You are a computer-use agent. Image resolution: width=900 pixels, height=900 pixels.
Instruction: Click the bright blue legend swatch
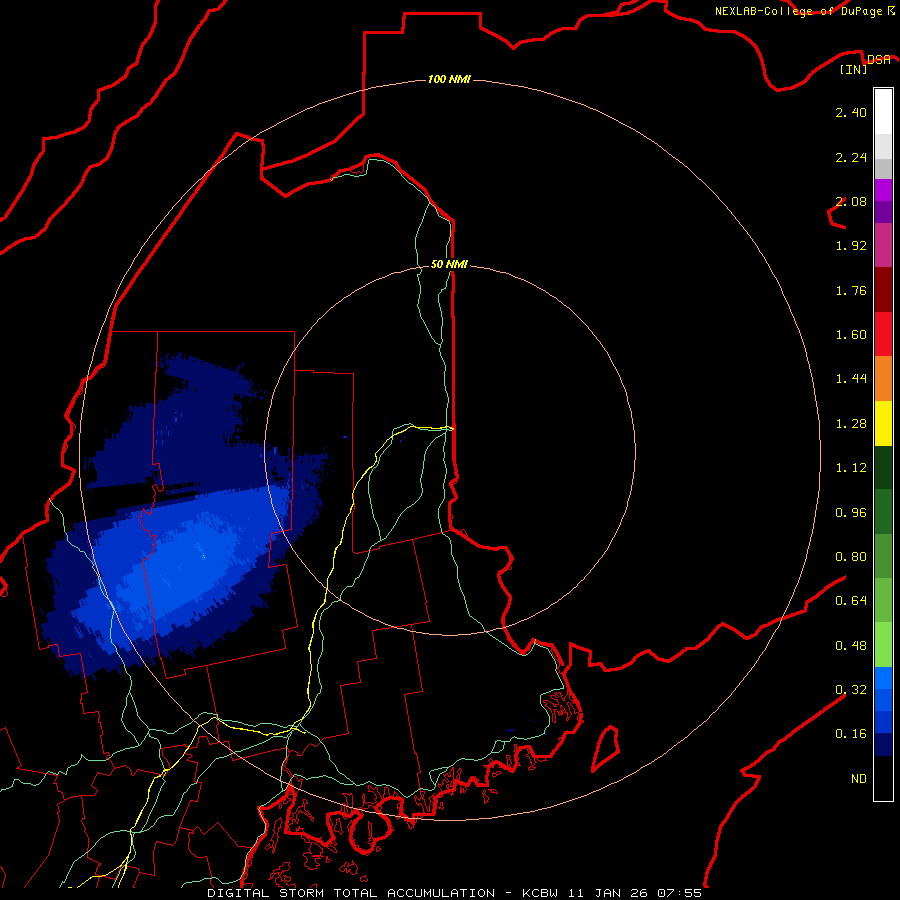click(883, 678)
